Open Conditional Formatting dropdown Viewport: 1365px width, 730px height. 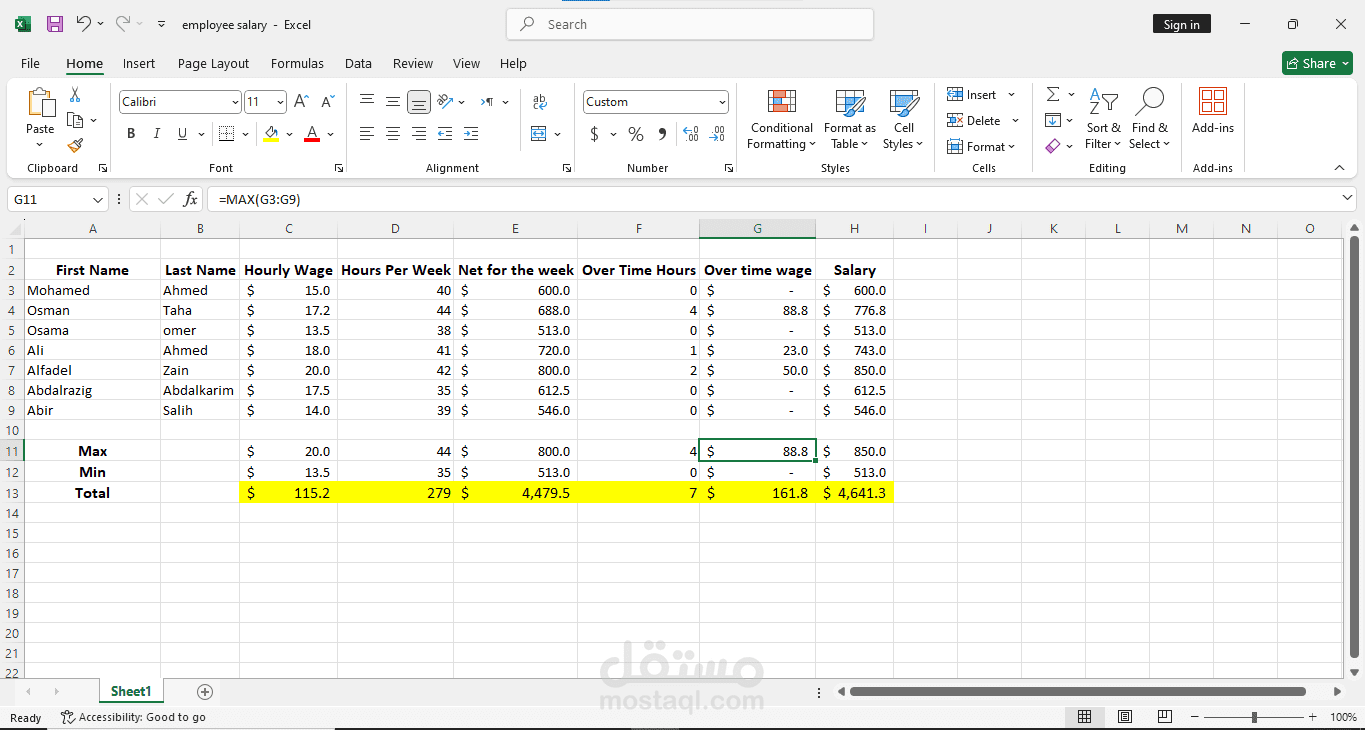[x=782, y=119]
